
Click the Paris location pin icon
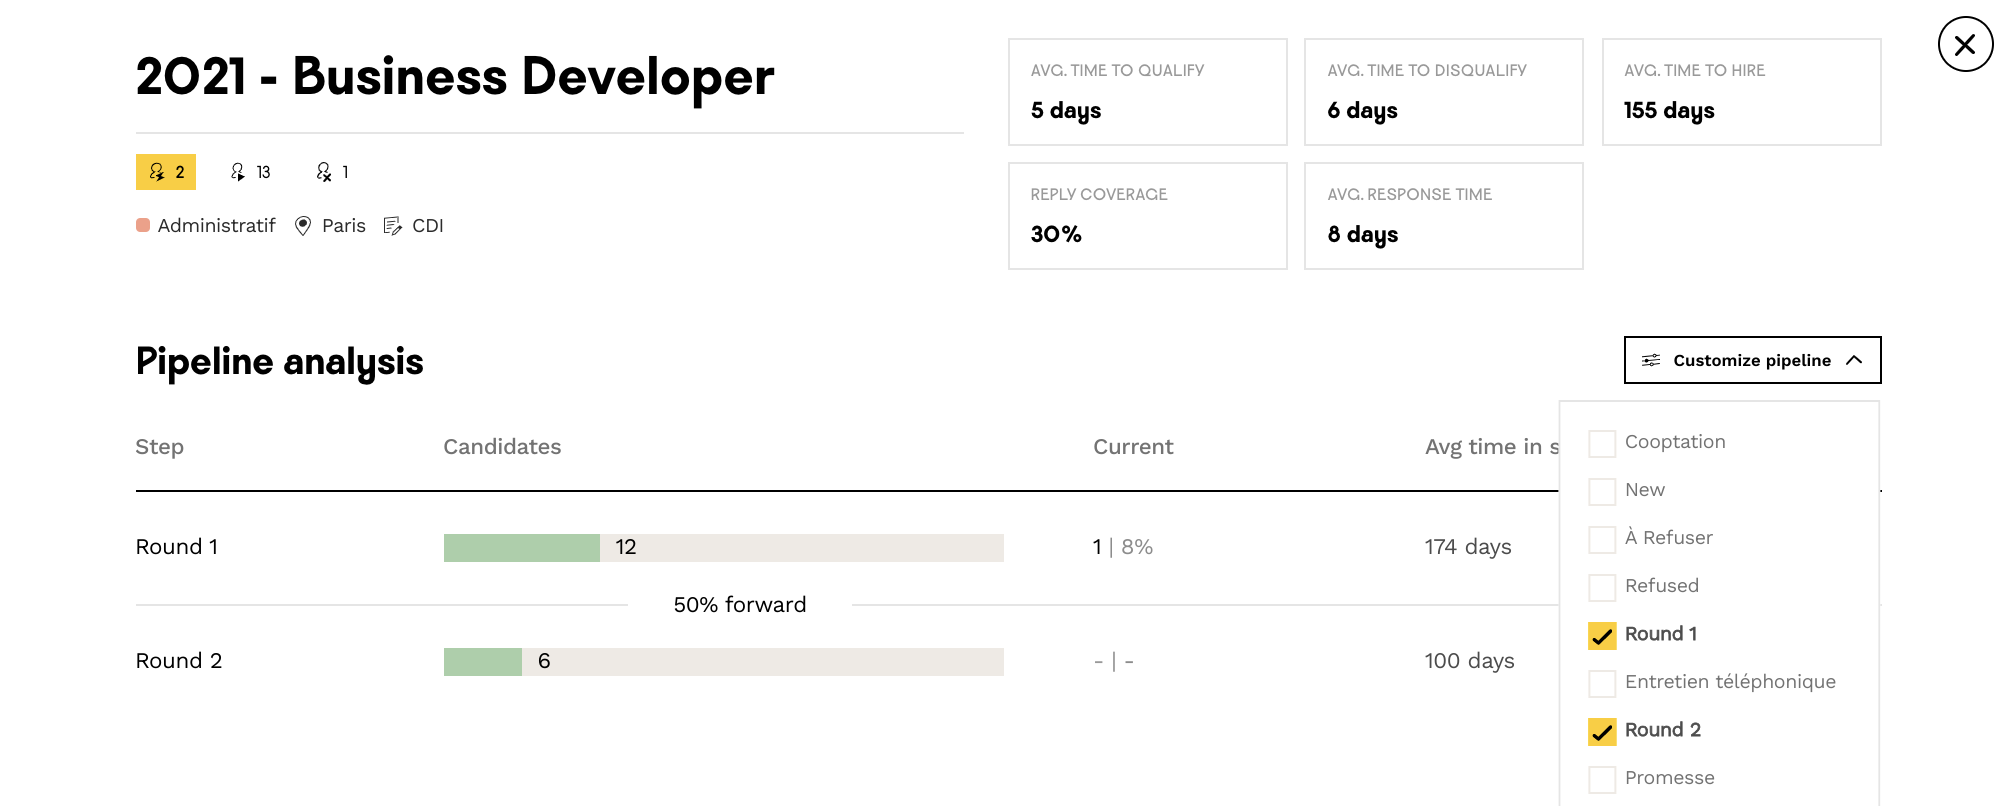[x=303, y=226]
